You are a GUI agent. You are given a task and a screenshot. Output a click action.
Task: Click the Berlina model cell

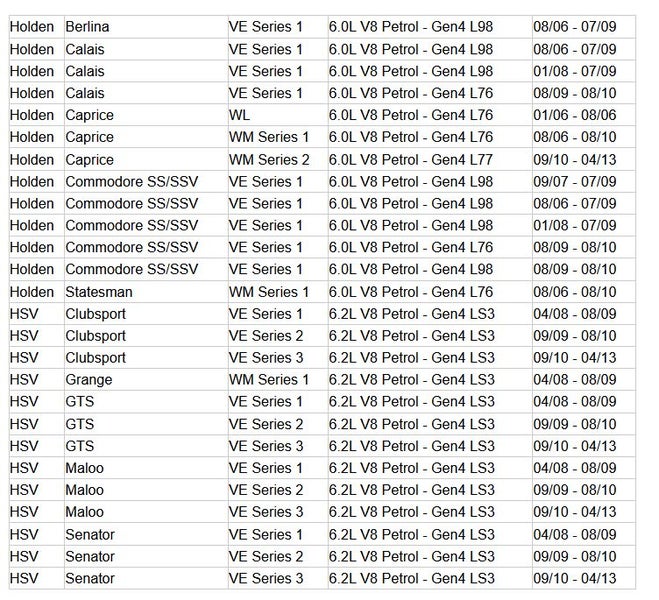point(88,27)
